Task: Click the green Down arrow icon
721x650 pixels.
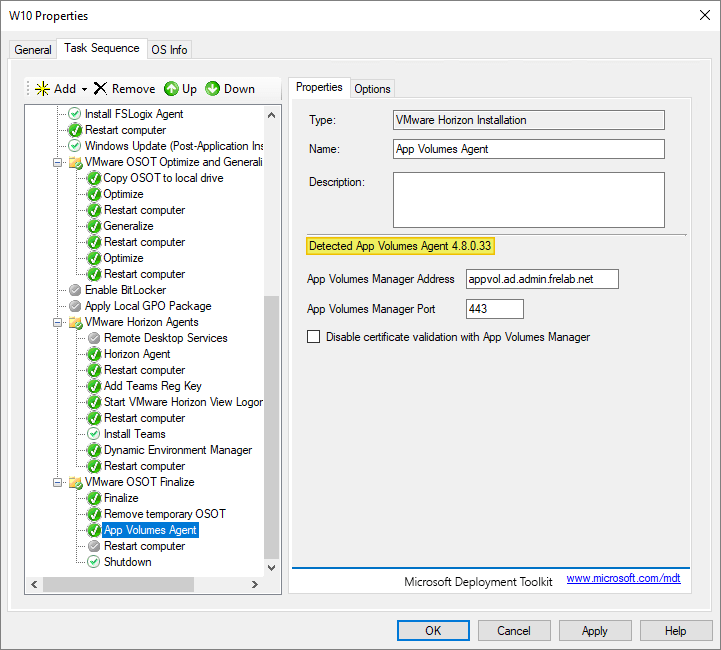Action: click(x=213, y=89)
